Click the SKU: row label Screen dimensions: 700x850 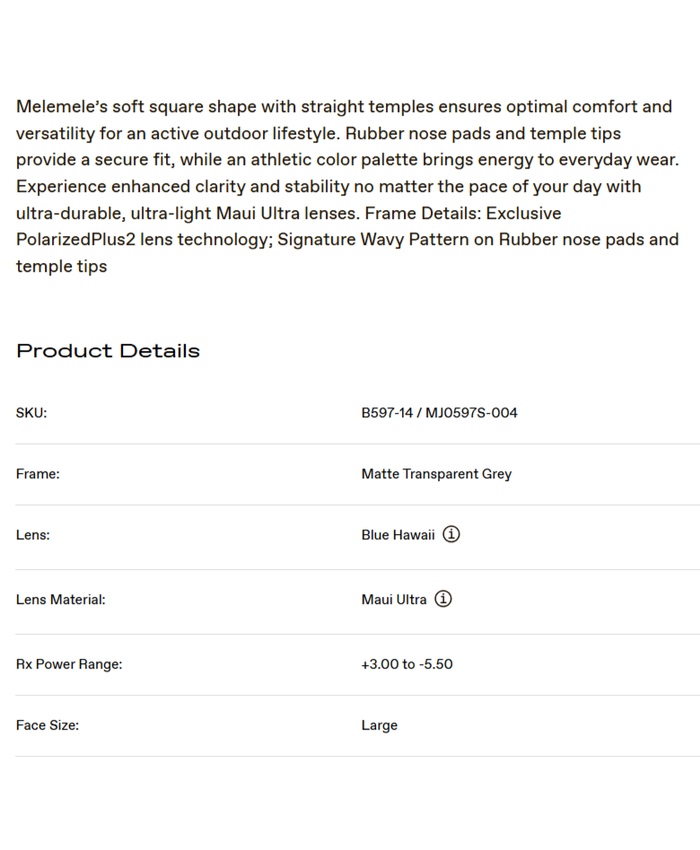[x=31, y=413]
